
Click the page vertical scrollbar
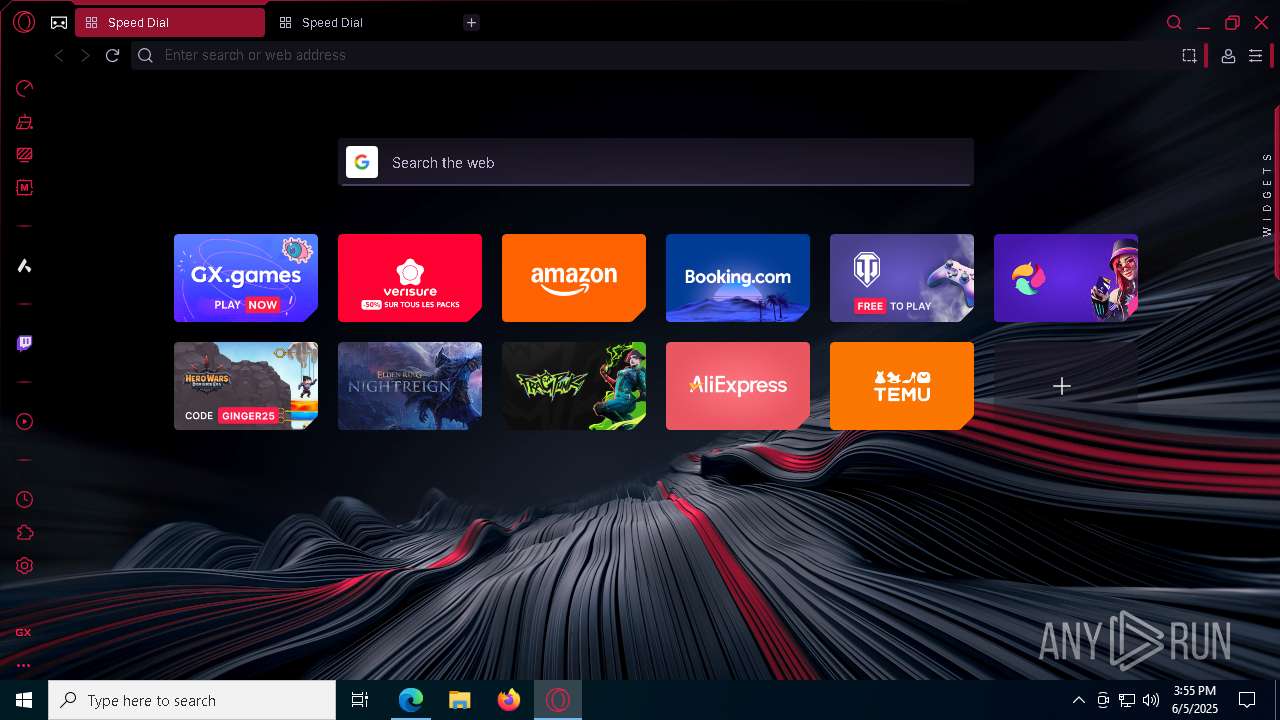pos(1277,192)
